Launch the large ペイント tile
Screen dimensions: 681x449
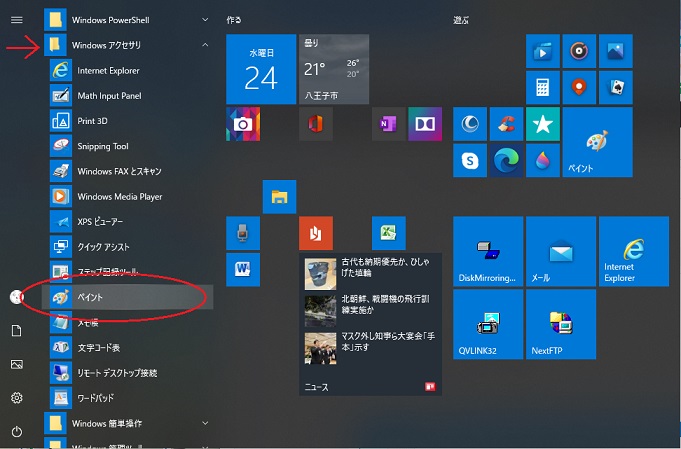(x=598, y=142)
